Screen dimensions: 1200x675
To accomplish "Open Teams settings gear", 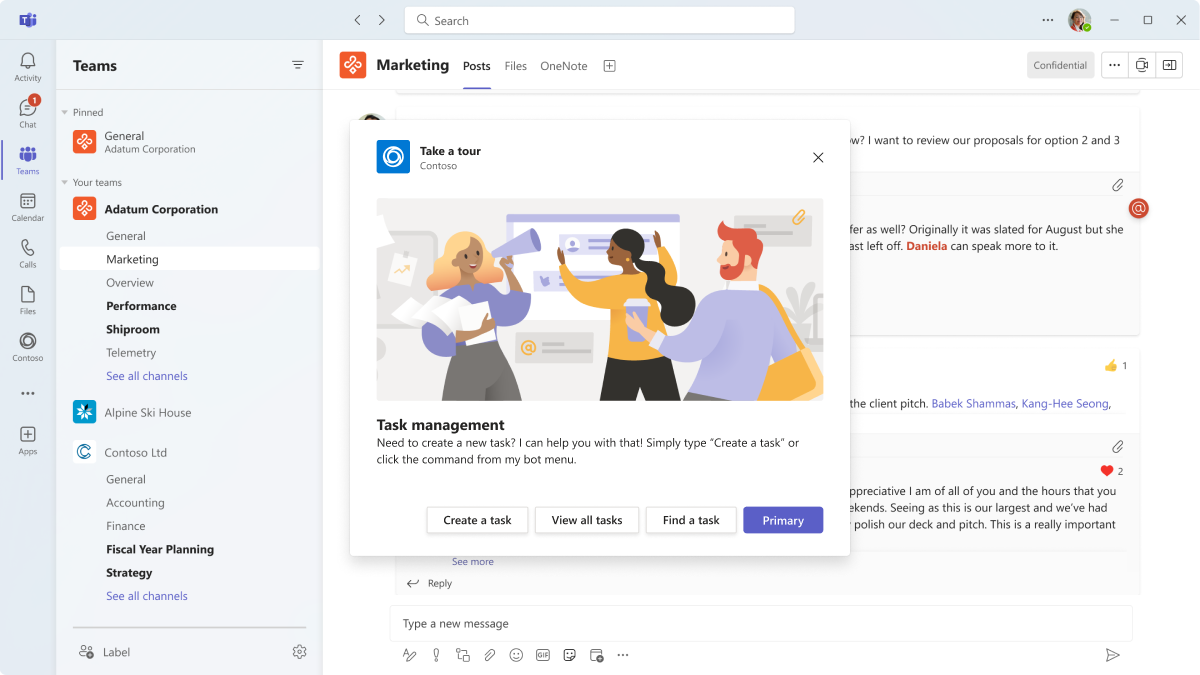I will point(299,652).
